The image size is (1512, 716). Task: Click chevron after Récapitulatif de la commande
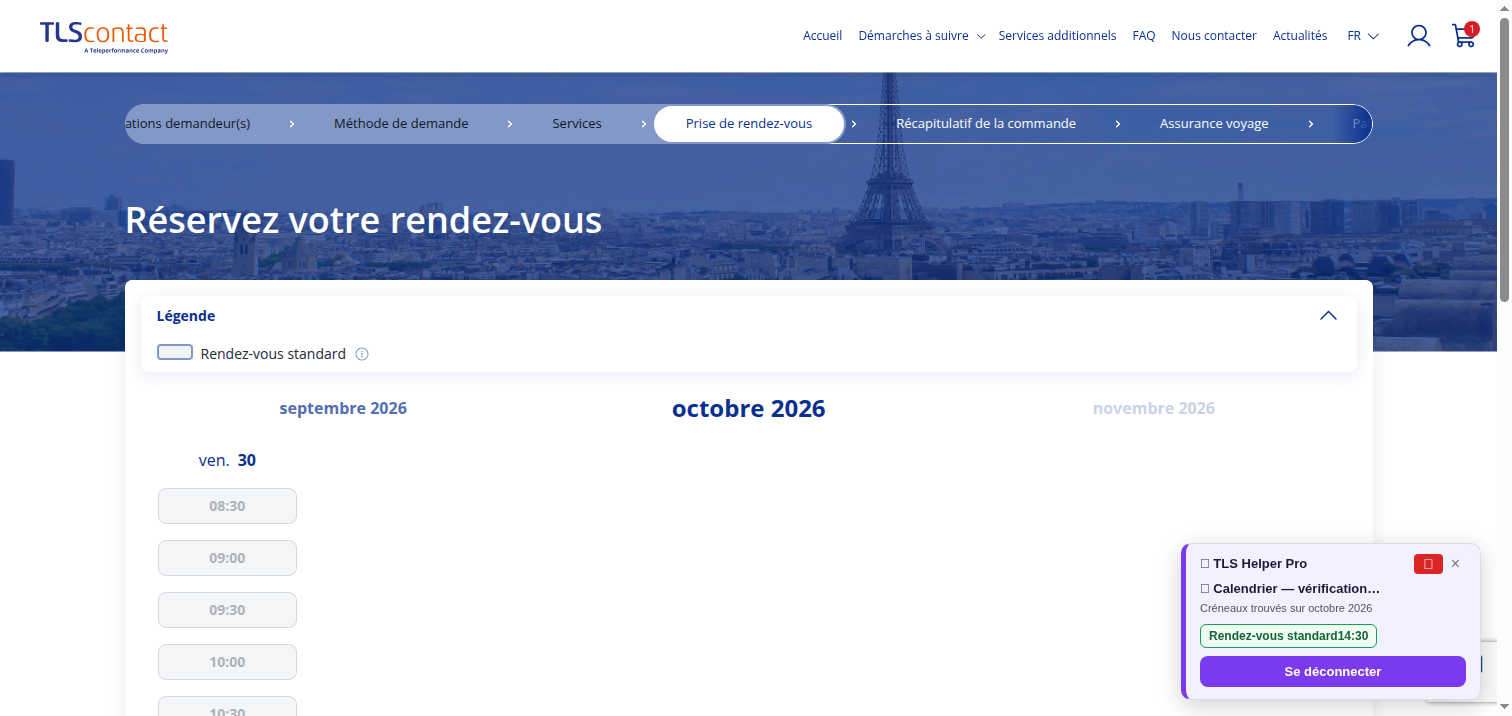pos(1118,124)
